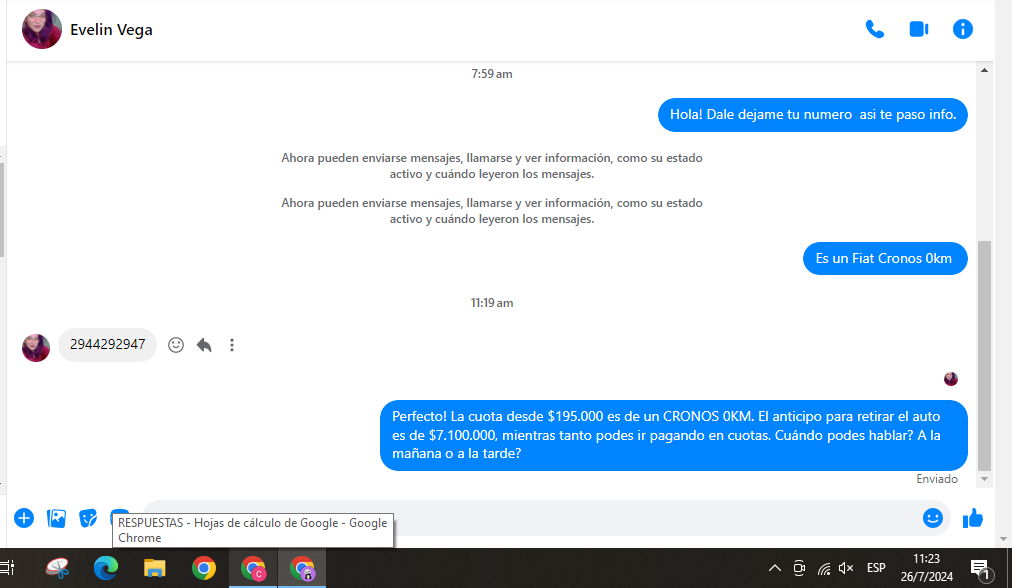Click the Evelin Vega contact name
The width and height of the screenshot is (1012, 588).
point(111,30)
